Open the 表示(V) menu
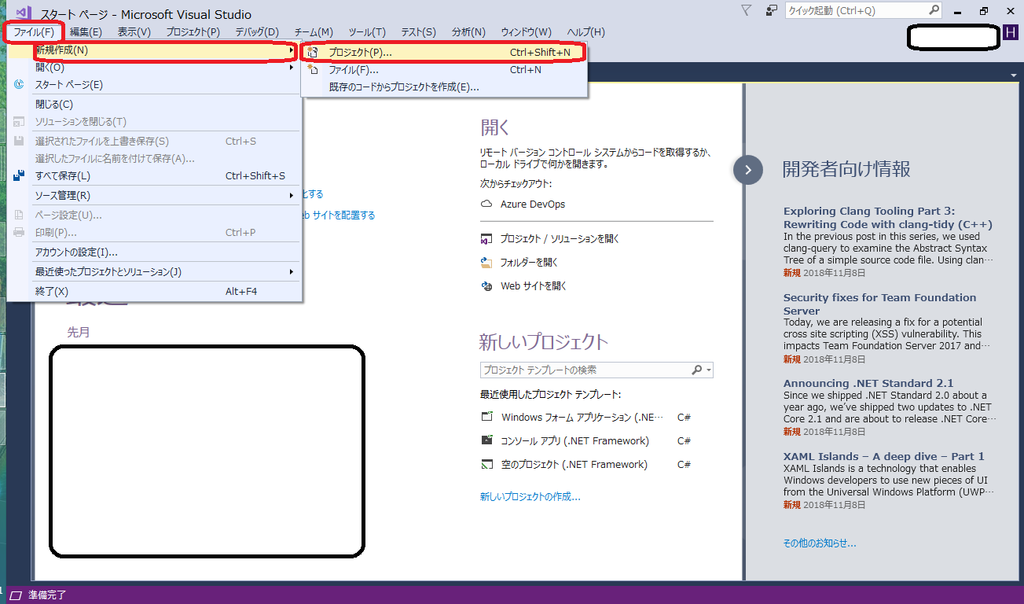 point(134,32)
